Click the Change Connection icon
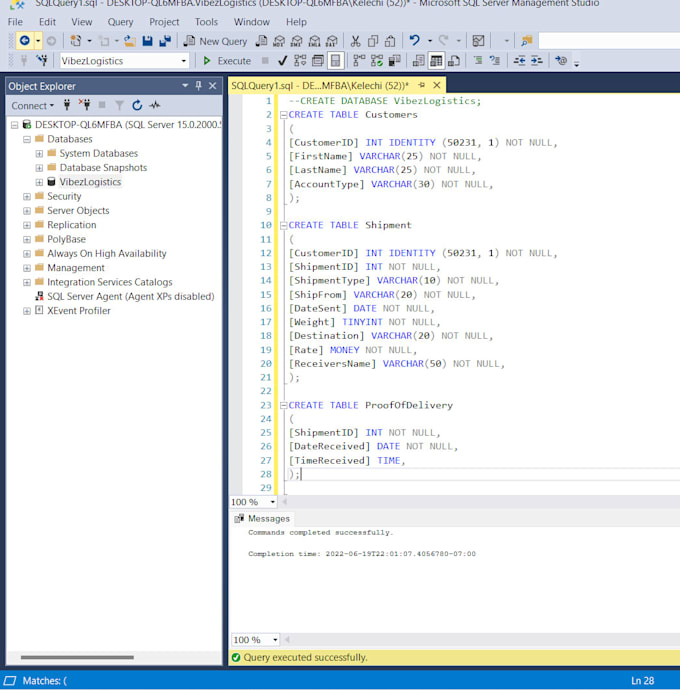 [x=42, y=60]
